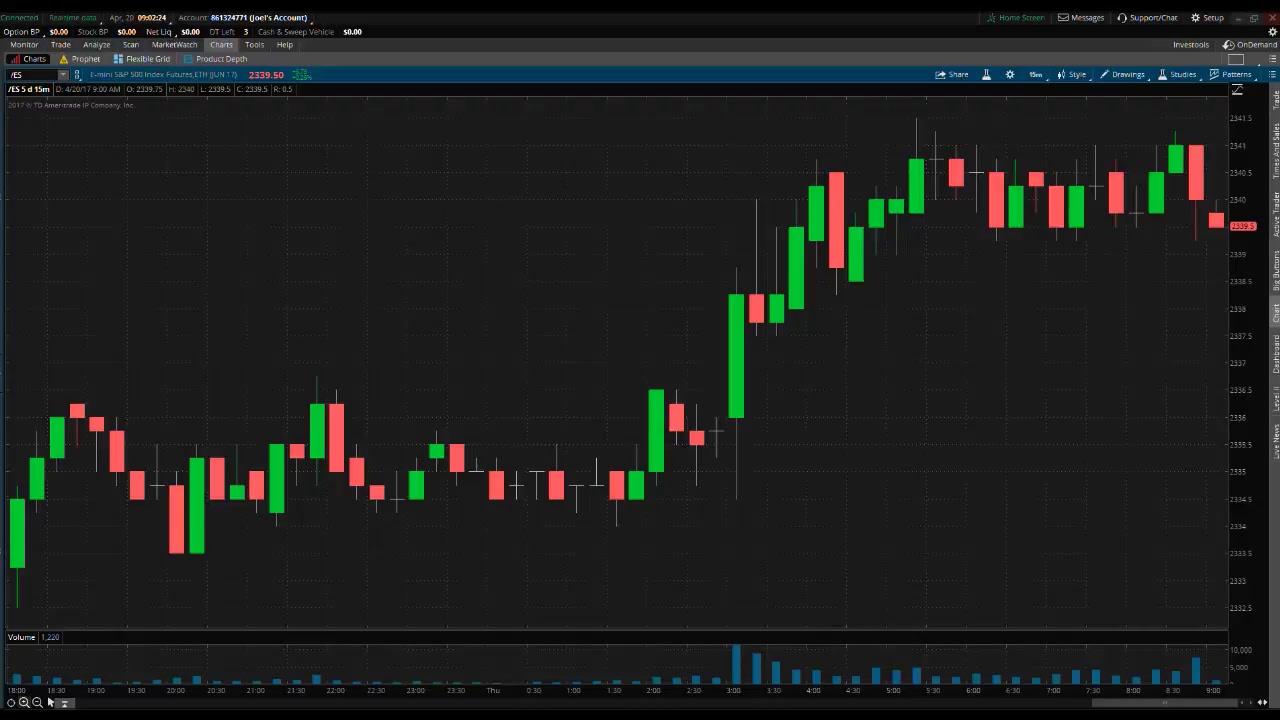The width and height of the screenshot is (1280, 720).
Task: Expand the /ES symbol dropdown arrow
Action: (x=63, y=75)
